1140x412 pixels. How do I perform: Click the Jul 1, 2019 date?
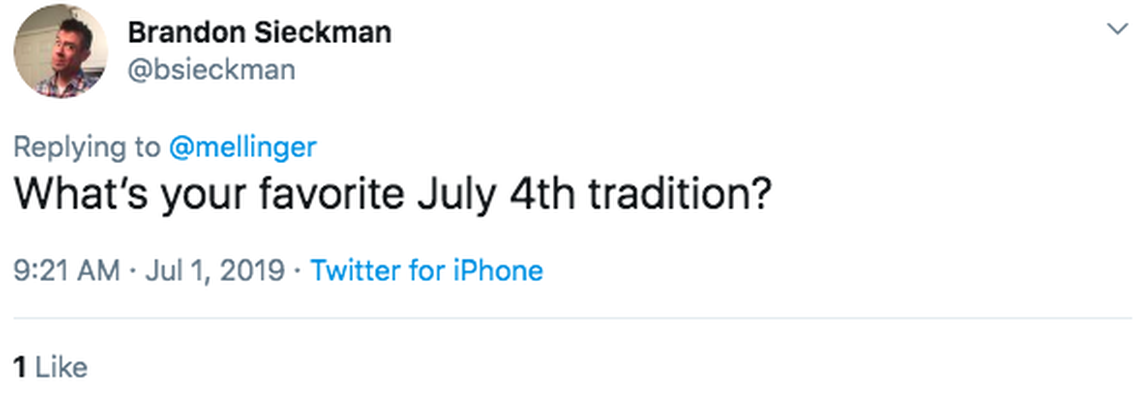pos(215,270)
